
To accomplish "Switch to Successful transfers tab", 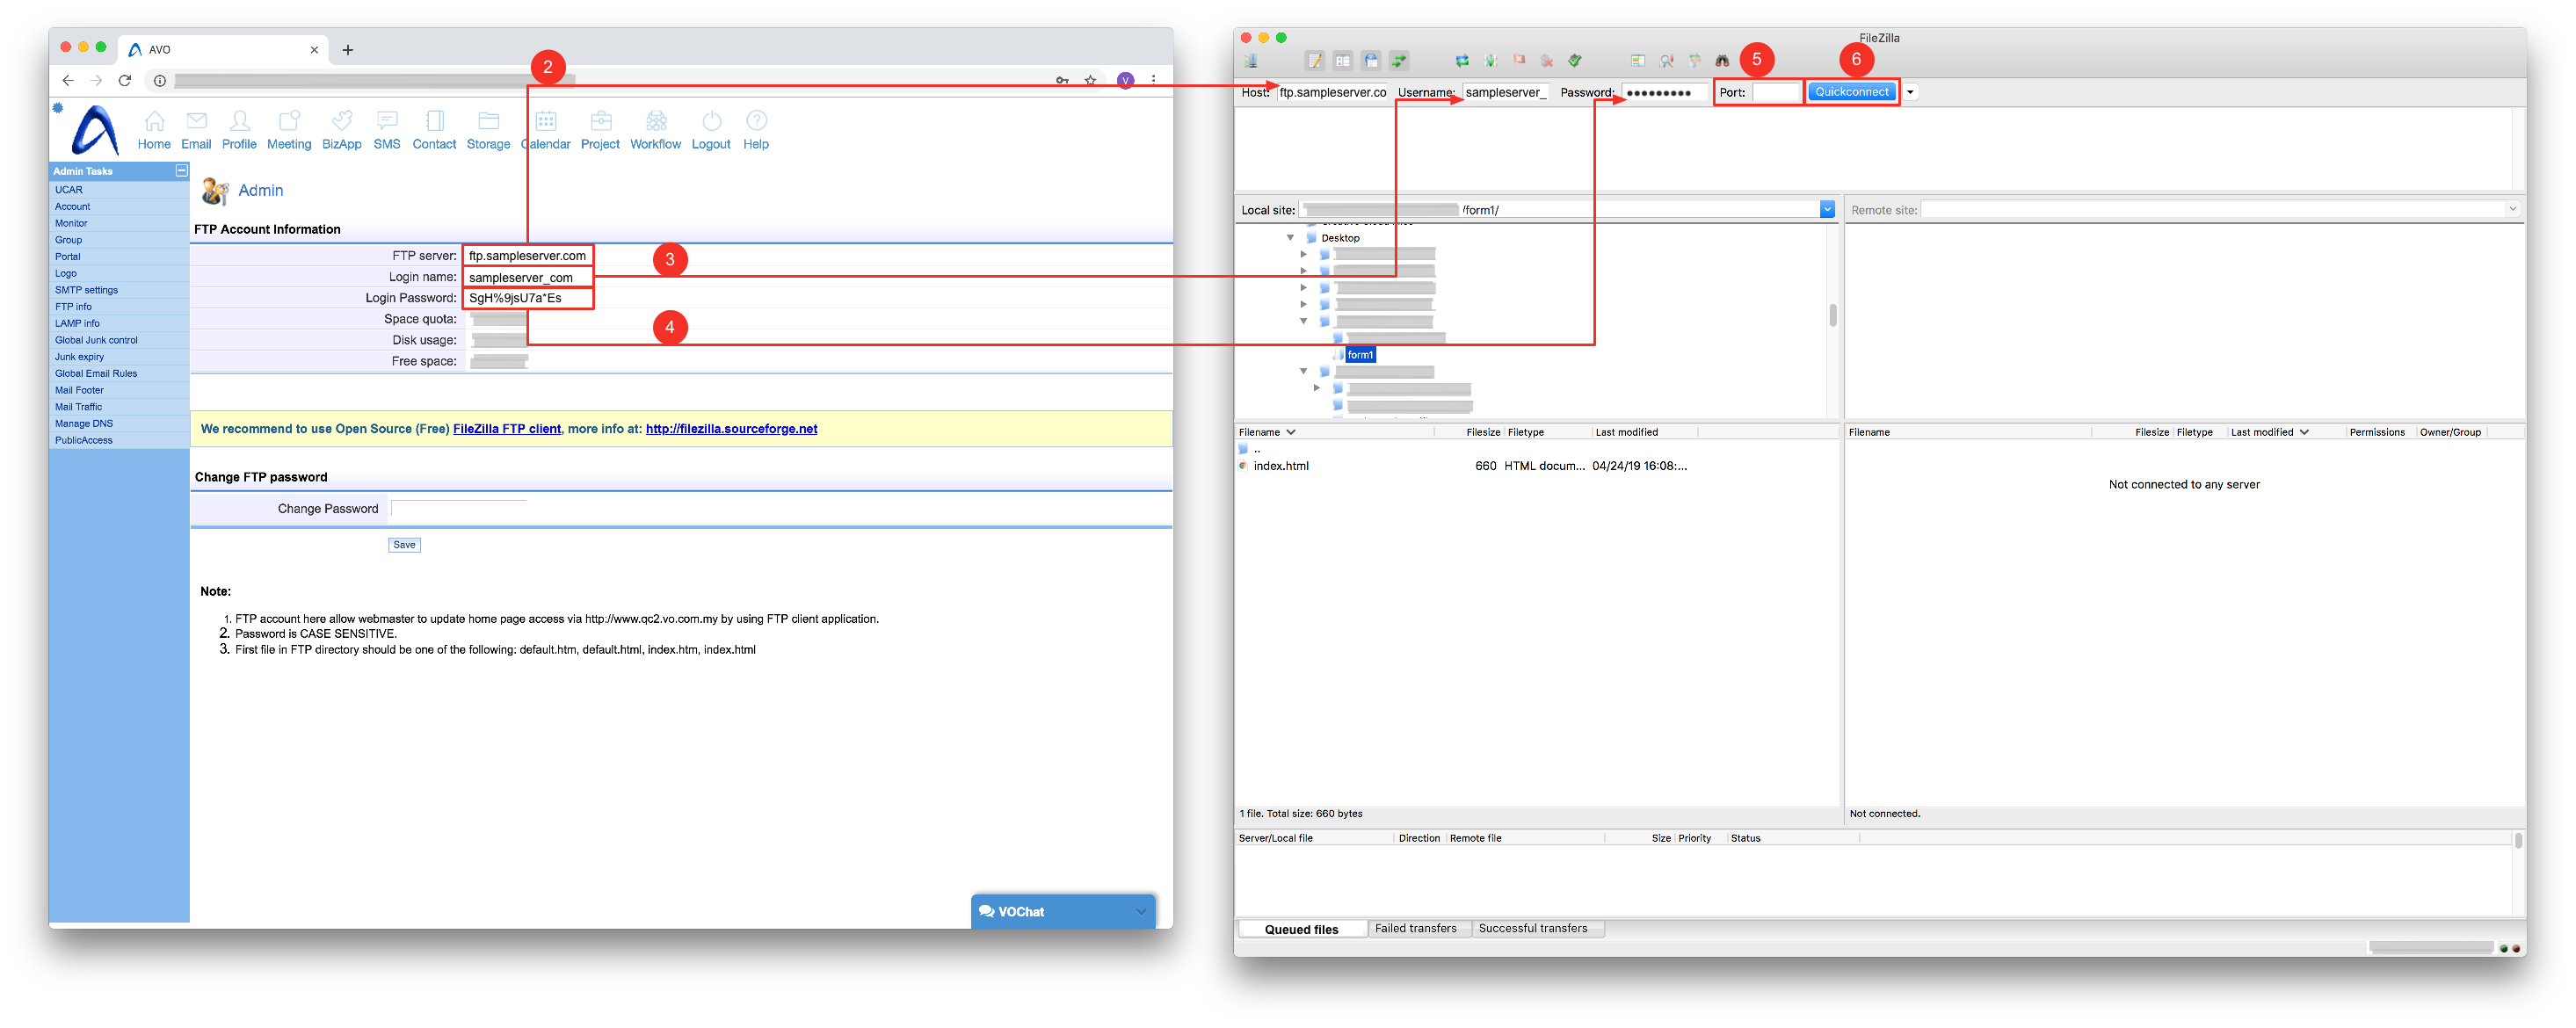I will (1532, 928).
